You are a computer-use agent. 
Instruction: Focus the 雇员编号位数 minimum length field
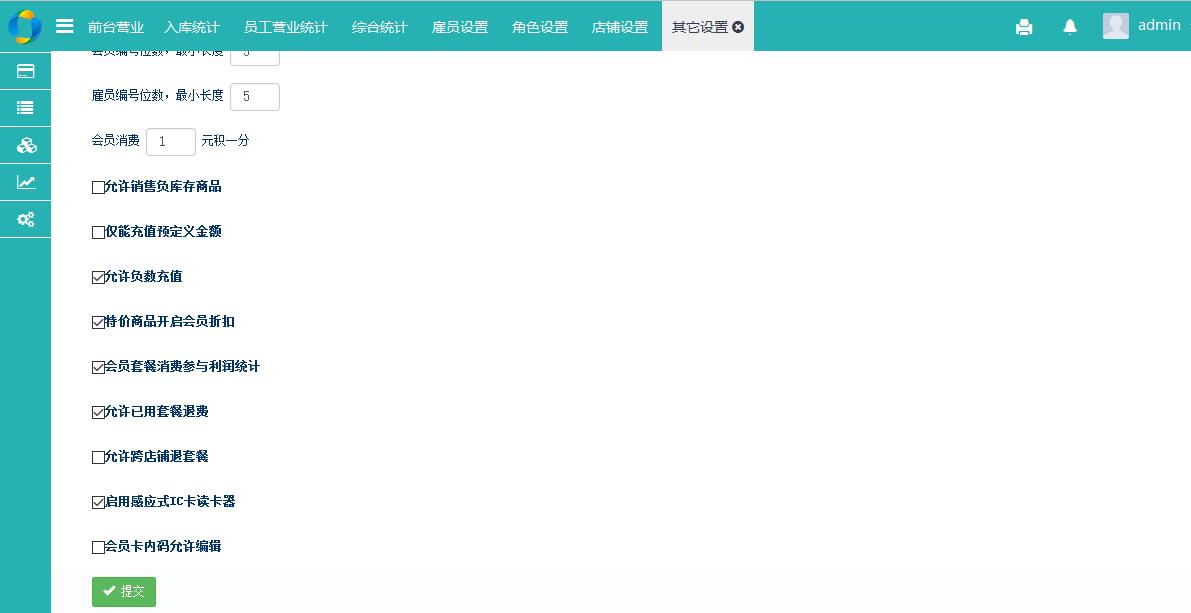[x=254, y=97]
